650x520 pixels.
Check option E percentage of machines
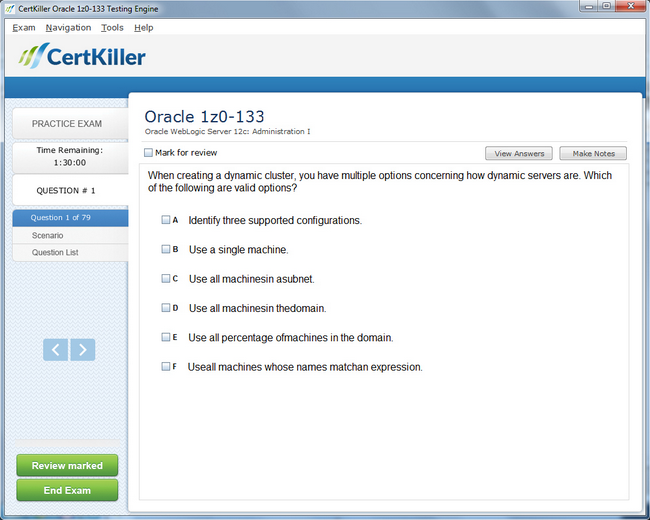(x=165, y=337)
